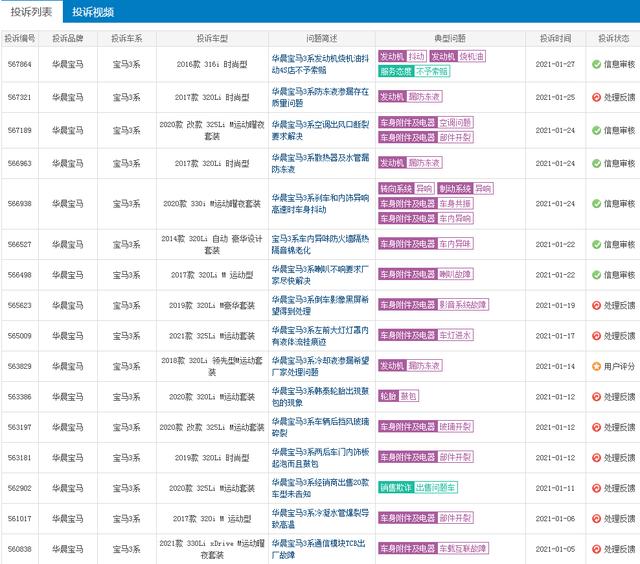Open complaint about 冷却液渗漏希望厂家处理
Screen dimensions: 640x564
[x=320, y=366]
